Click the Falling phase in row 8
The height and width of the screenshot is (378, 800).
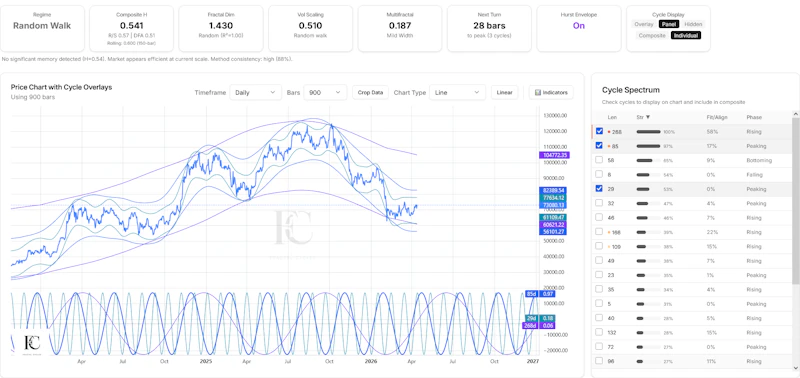coord(754,174)
